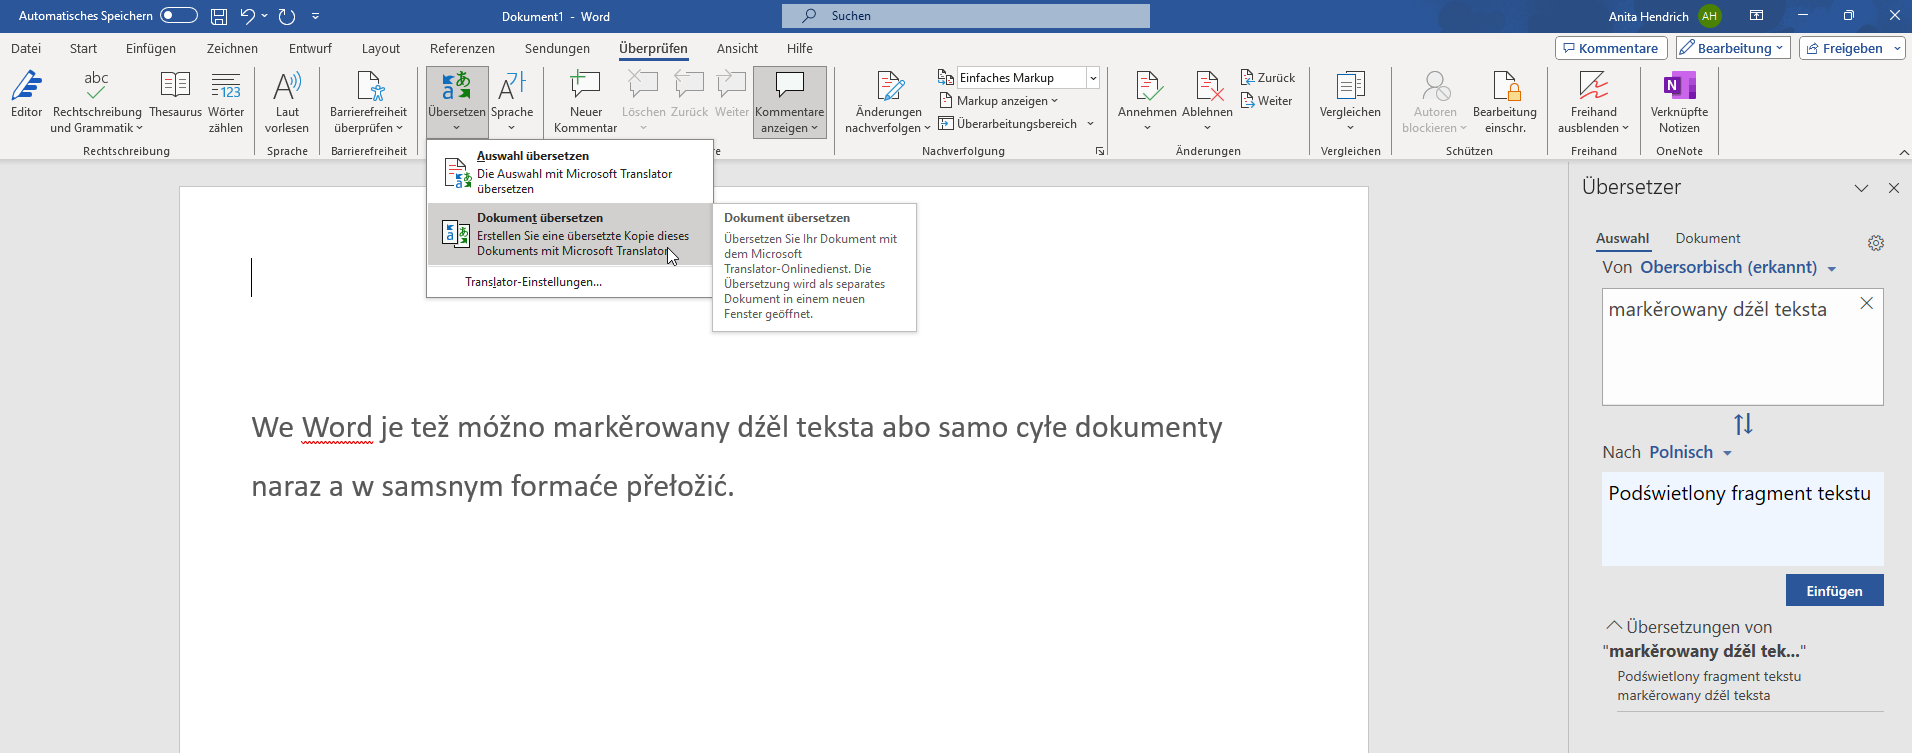This screenshot has height=753, width=1912.
Task: Click the Übersetzen ribbon button
Action: tap(457, 102)
